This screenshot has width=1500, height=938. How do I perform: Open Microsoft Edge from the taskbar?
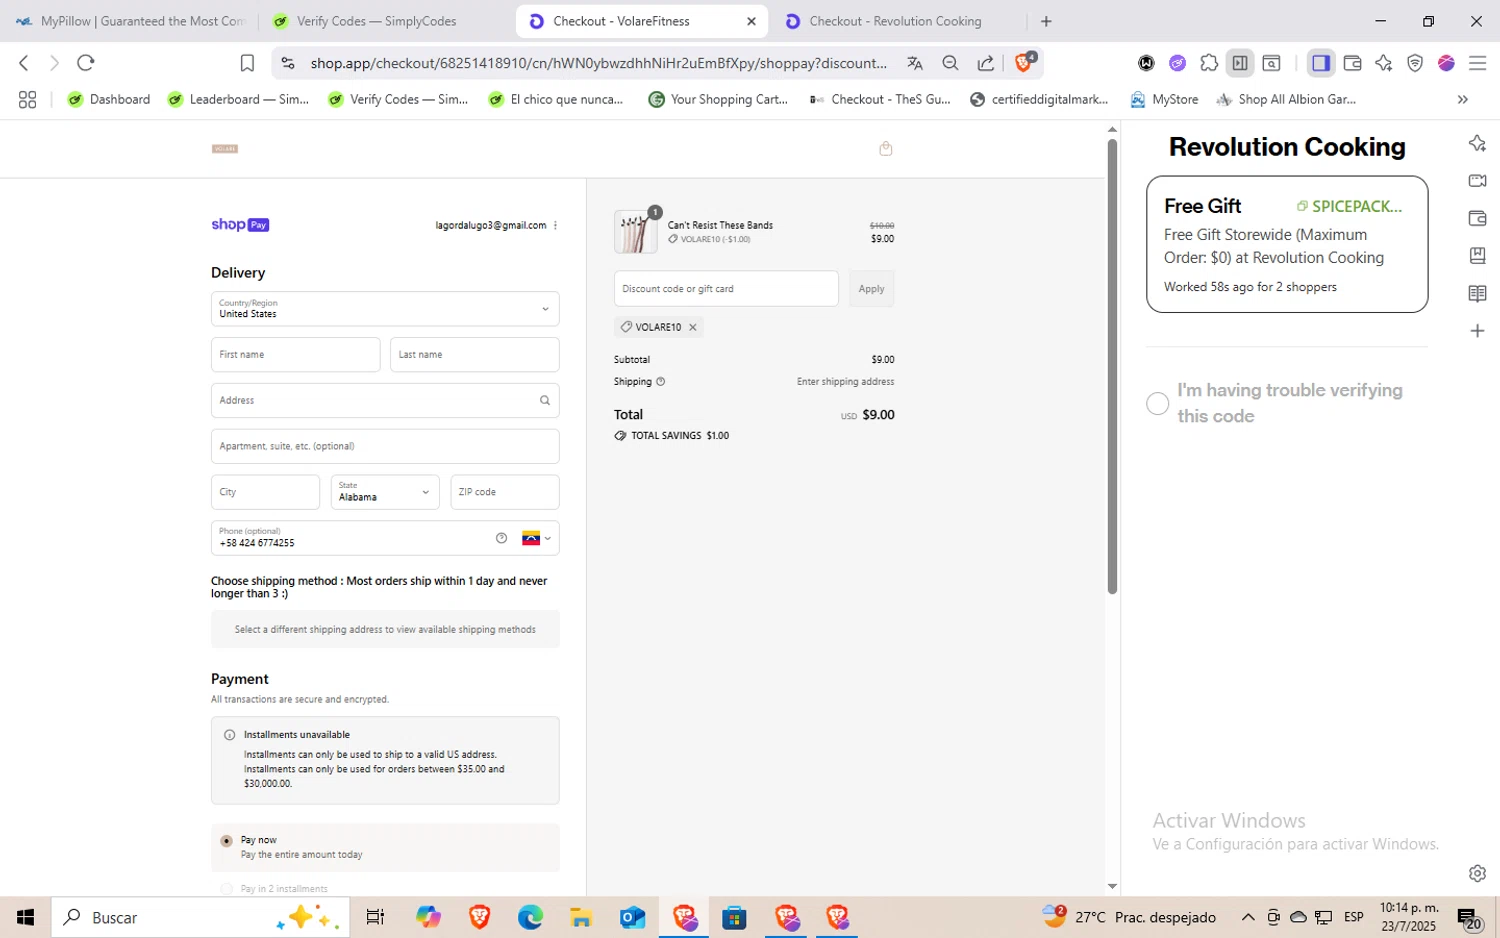(530, 917)
